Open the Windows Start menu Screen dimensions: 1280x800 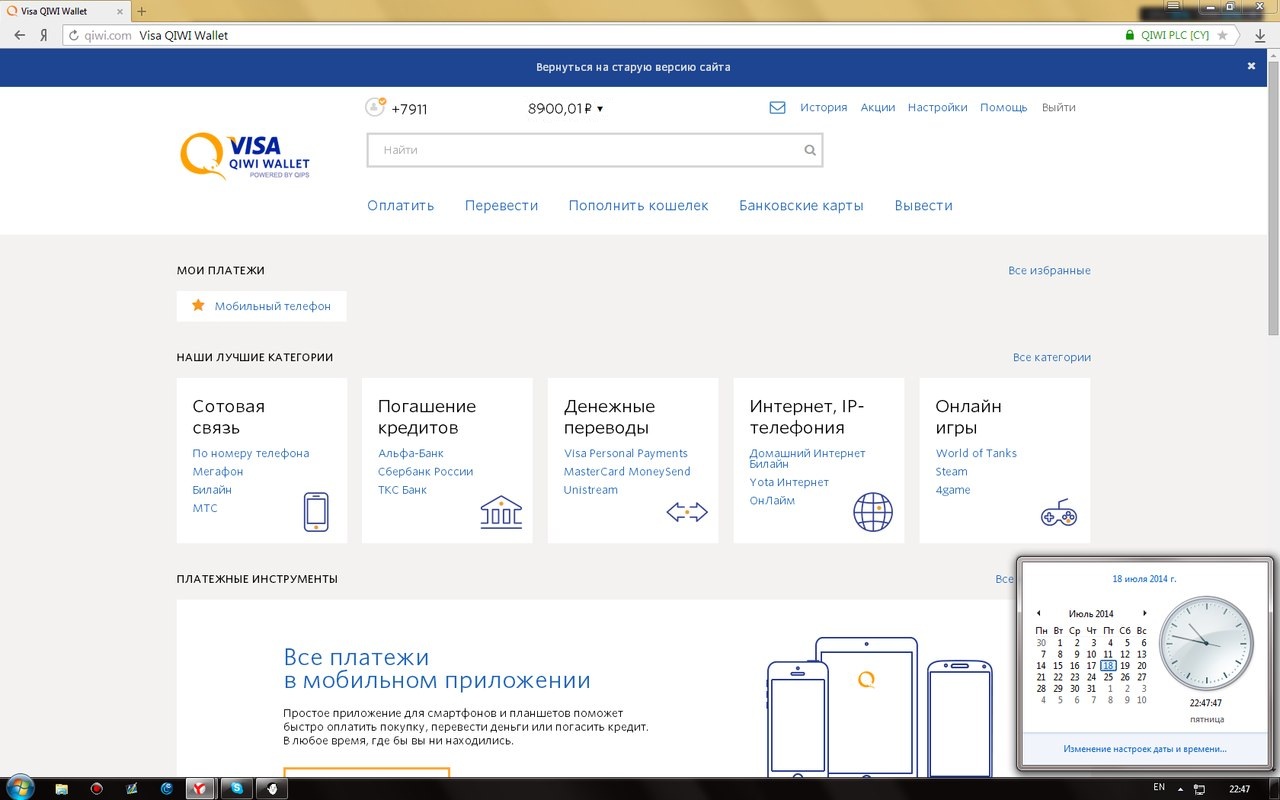[x=19, y=787]
